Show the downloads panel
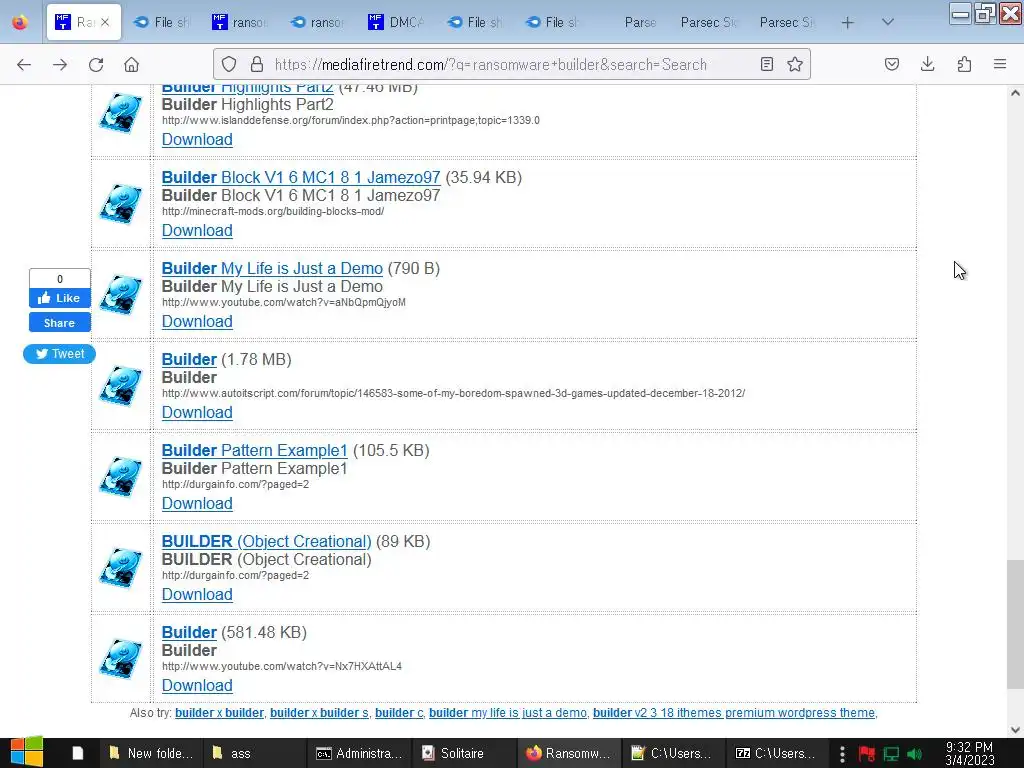Viewport: 1024px width, 768px height. [x=927, y=64]
